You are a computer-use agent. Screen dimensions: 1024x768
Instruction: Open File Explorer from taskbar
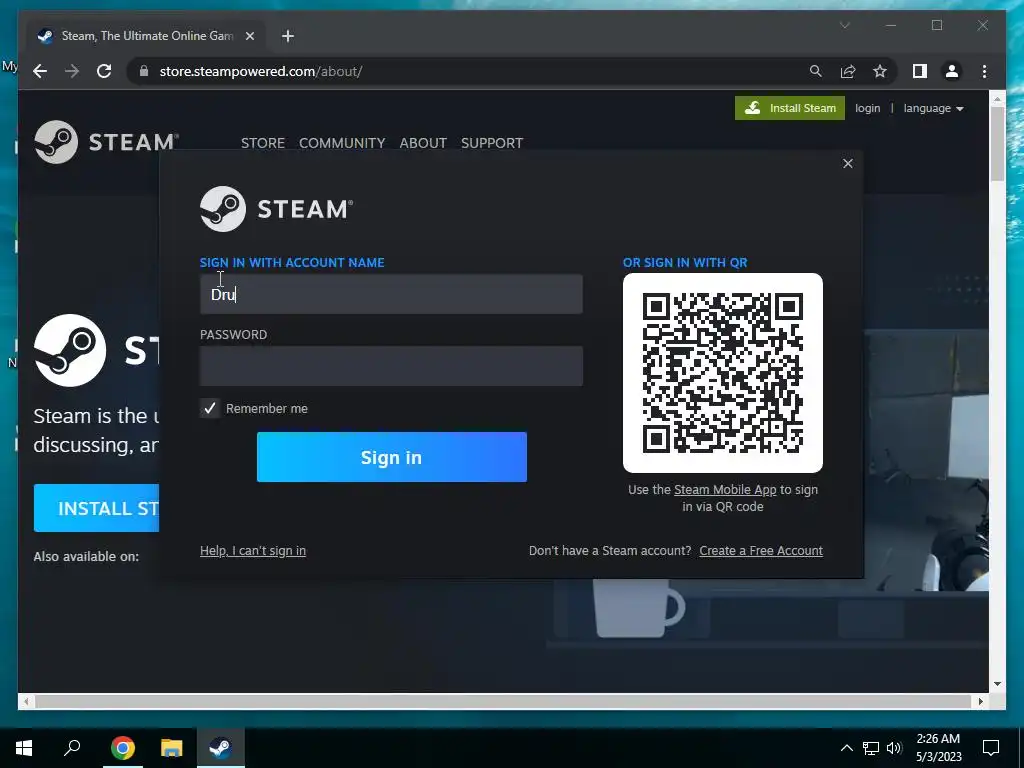tap(172, 748)
